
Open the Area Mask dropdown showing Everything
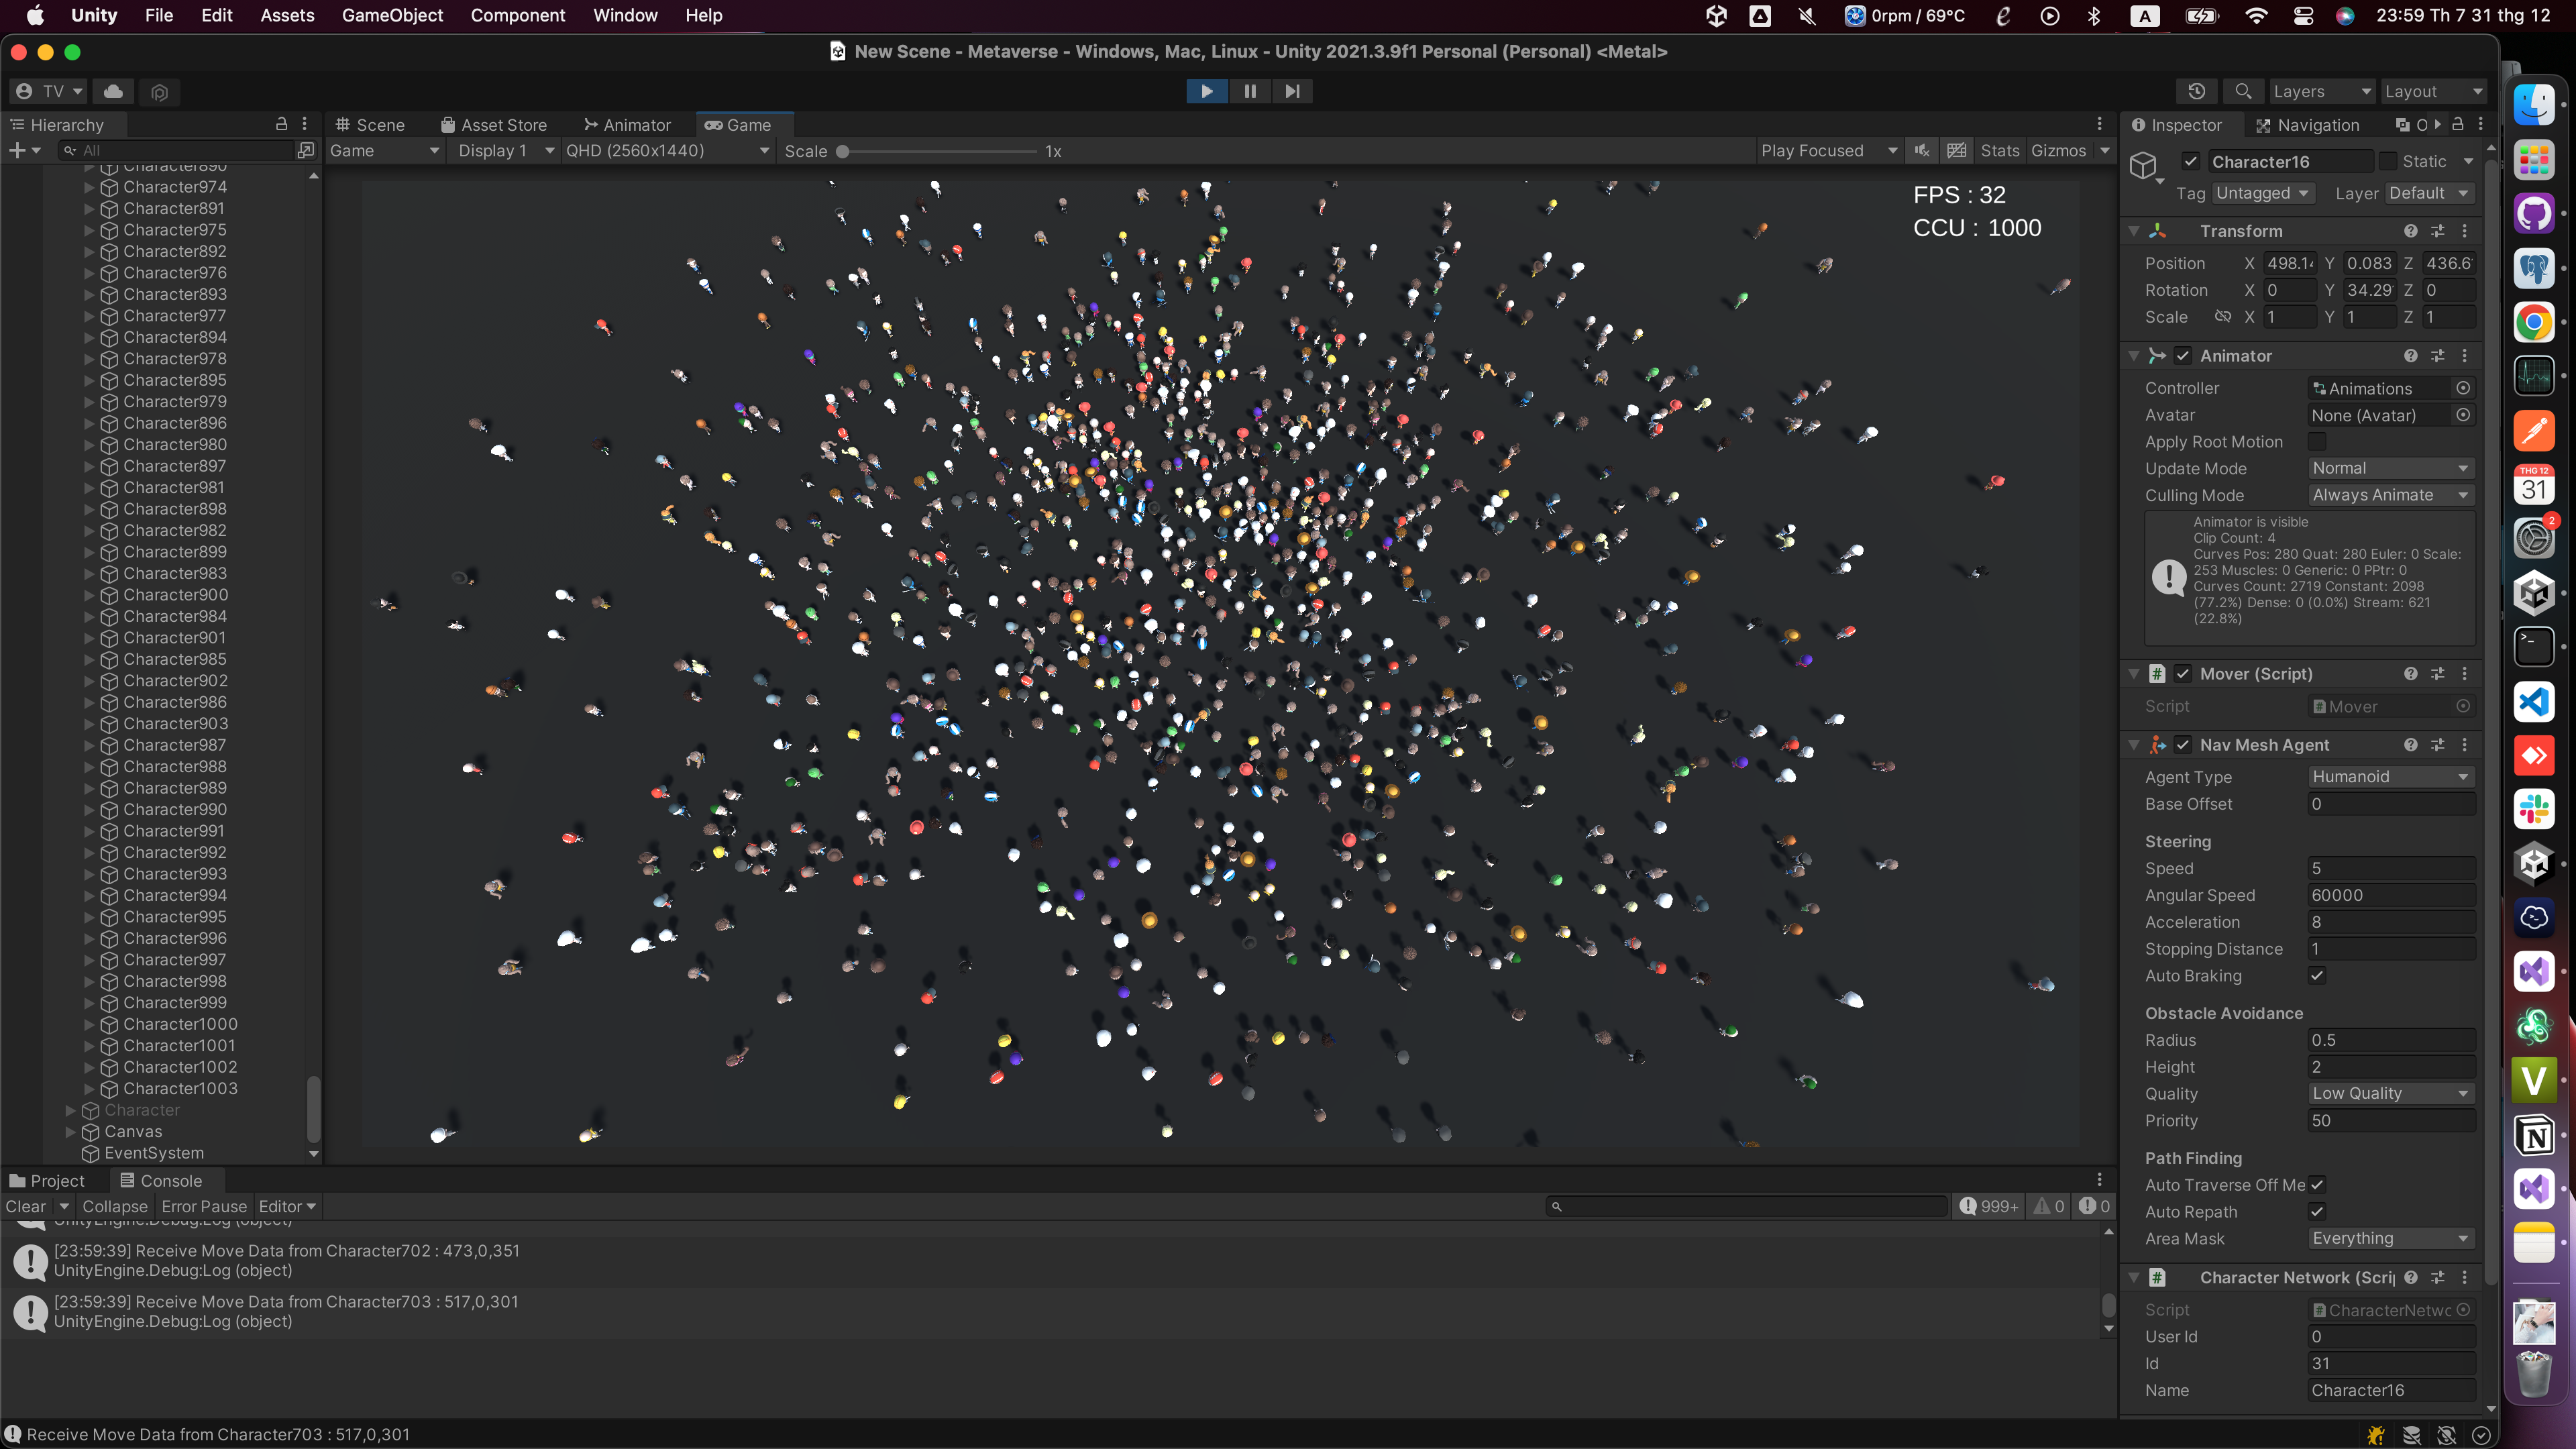point(2390,1238)
